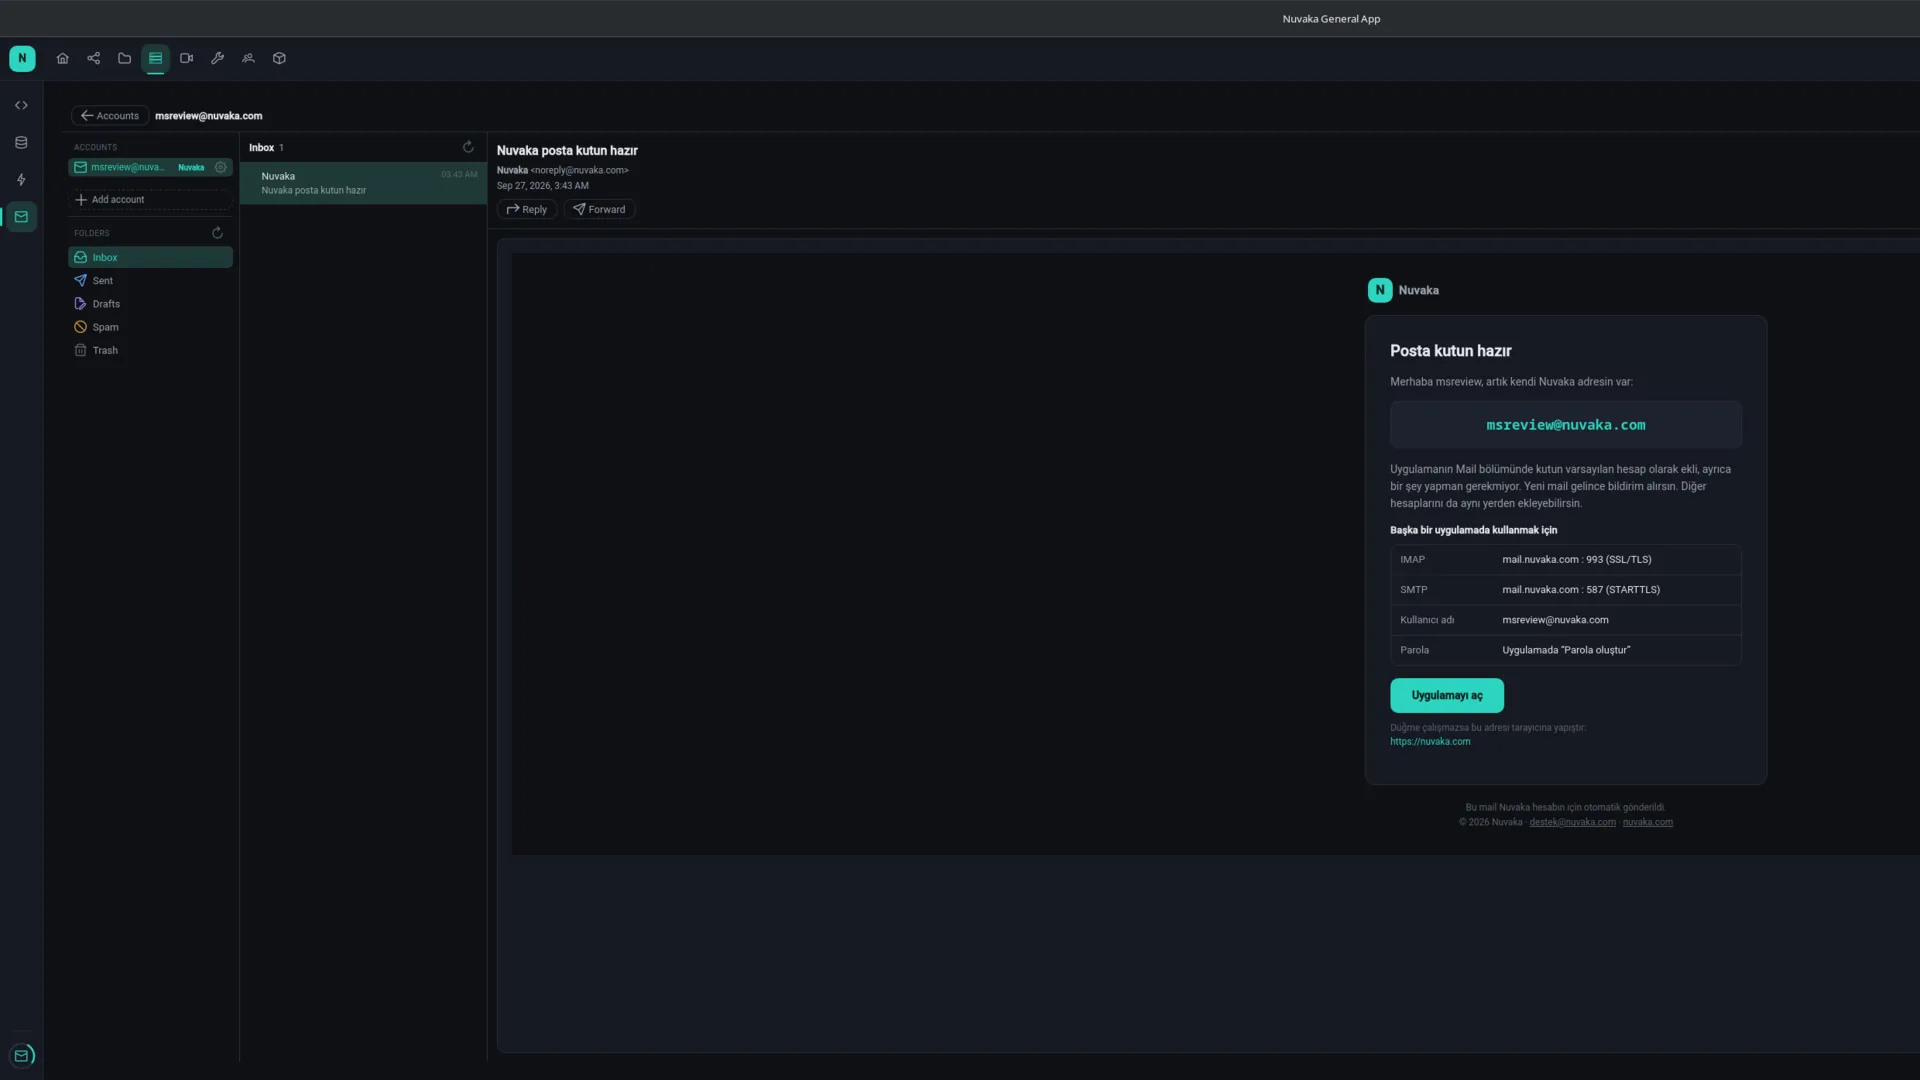The image size is (1920, 1080).
Task: Forward the email
Action: coord(599,209)
